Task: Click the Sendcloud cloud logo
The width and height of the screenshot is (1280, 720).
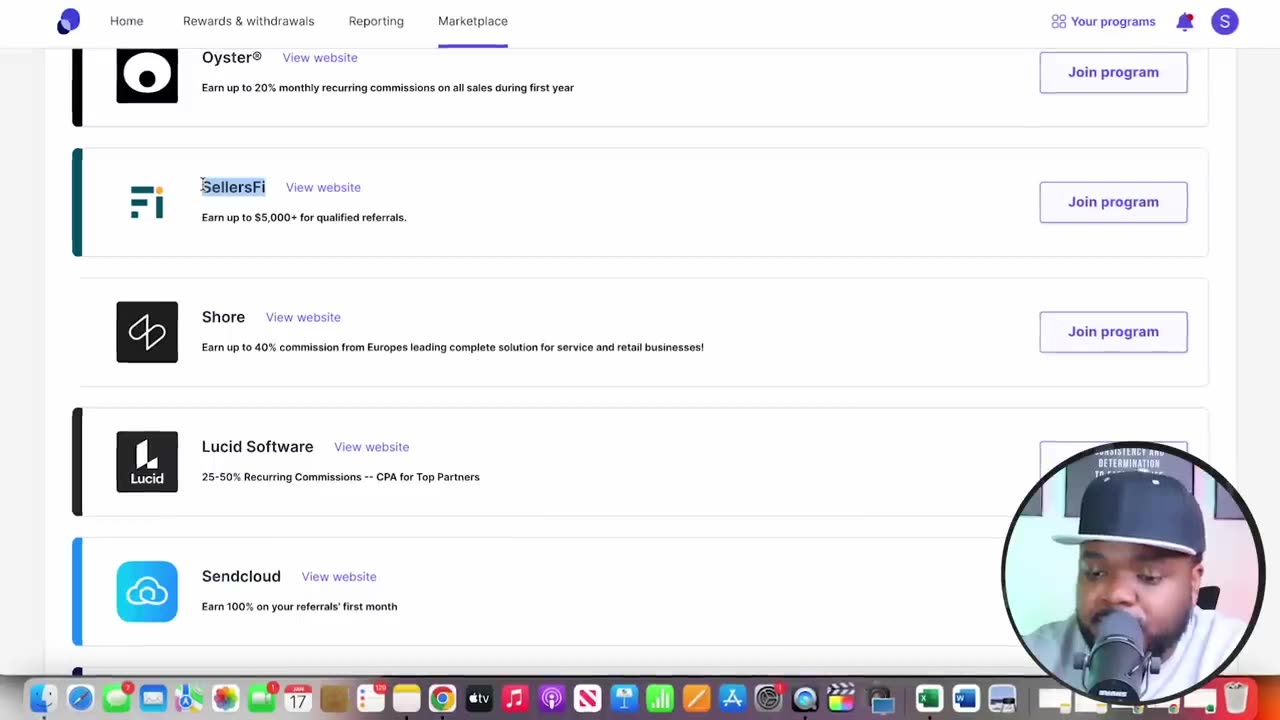Action: coord(147,591)
